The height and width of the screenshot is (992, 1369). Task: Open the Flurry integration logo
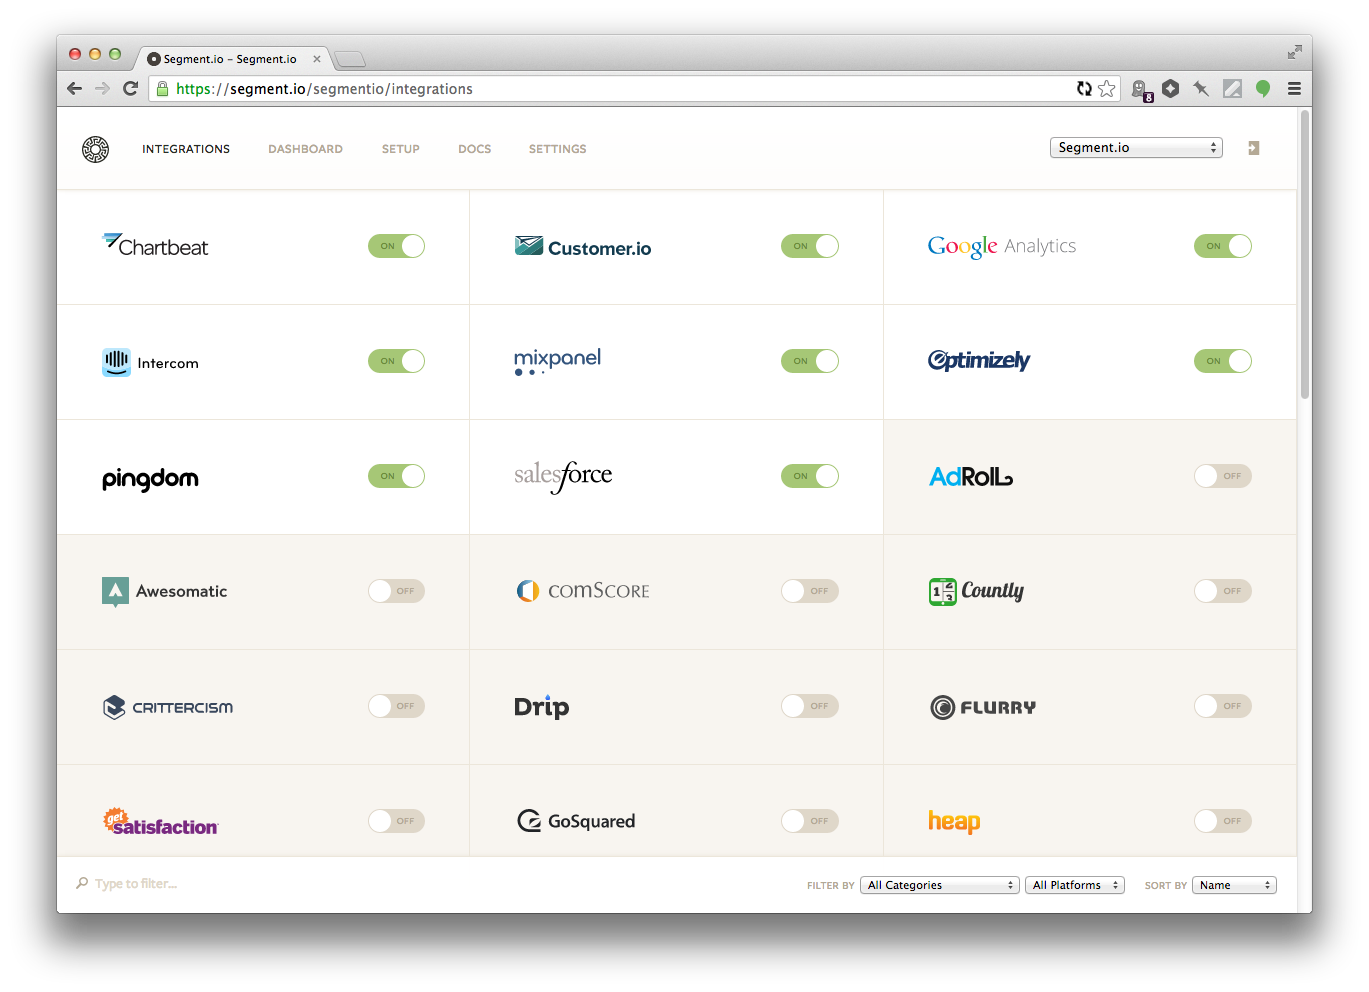click(983, 707)
